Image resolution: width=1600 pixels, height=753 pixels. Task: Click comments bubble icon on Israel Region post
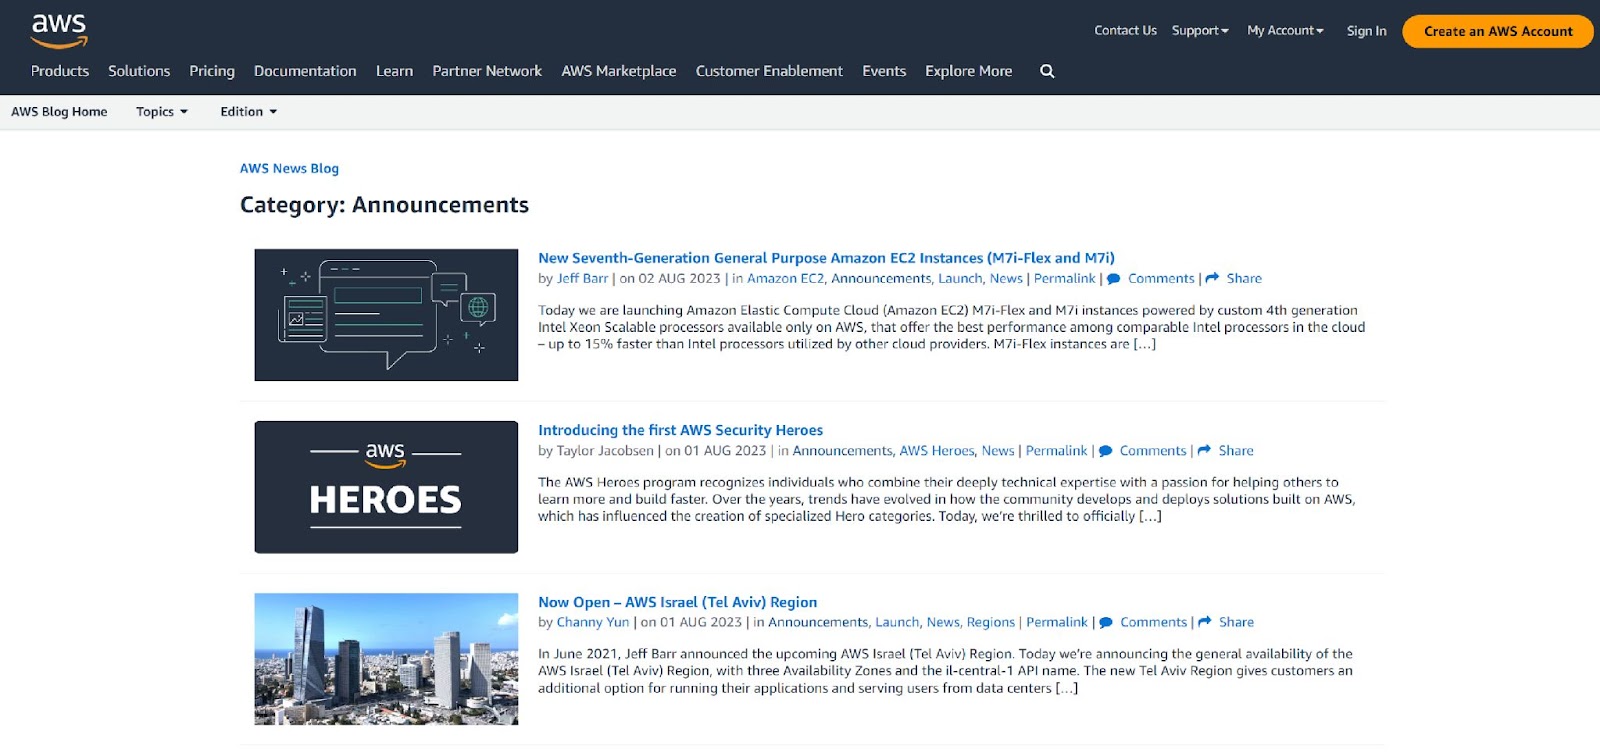[x=1106, y=622]
